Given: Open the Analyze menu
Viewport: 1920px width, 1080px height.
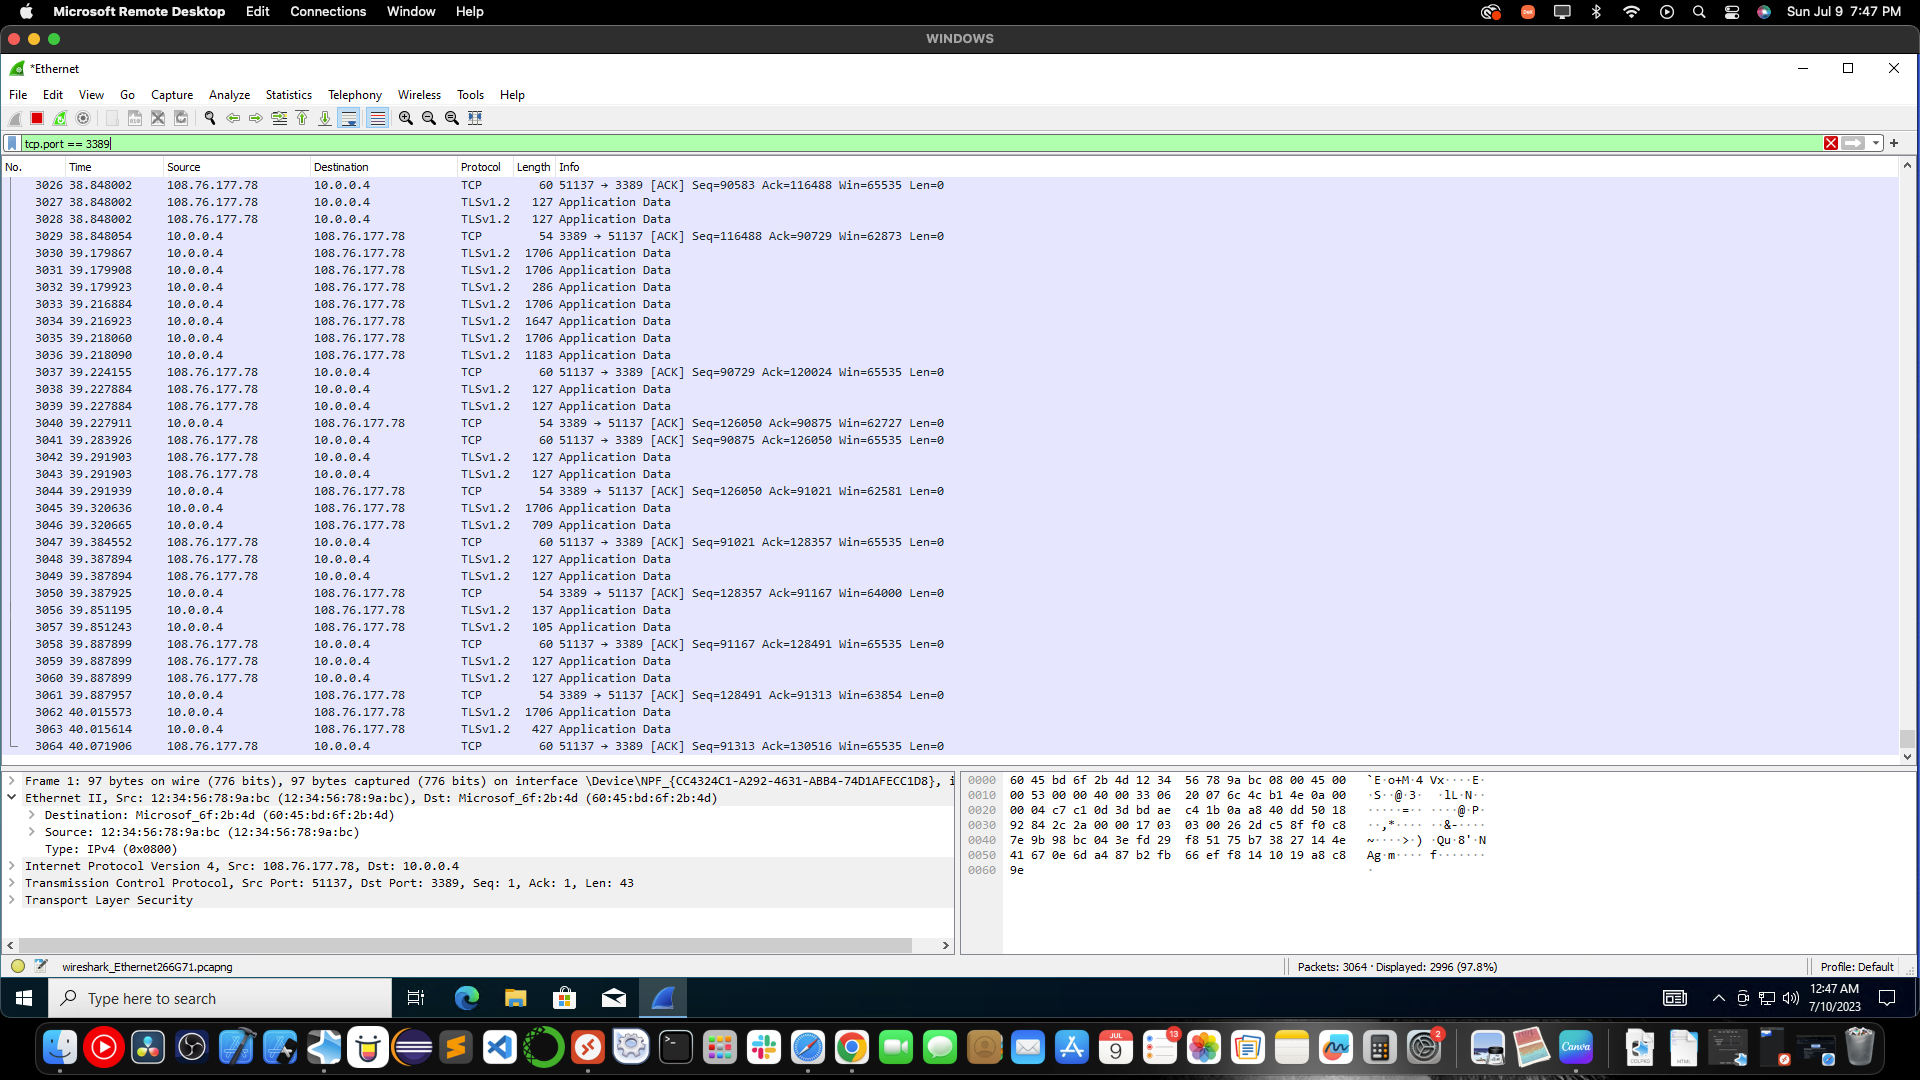Looking at the screenshot, I should pyautogui.click(x=229, y=95).
